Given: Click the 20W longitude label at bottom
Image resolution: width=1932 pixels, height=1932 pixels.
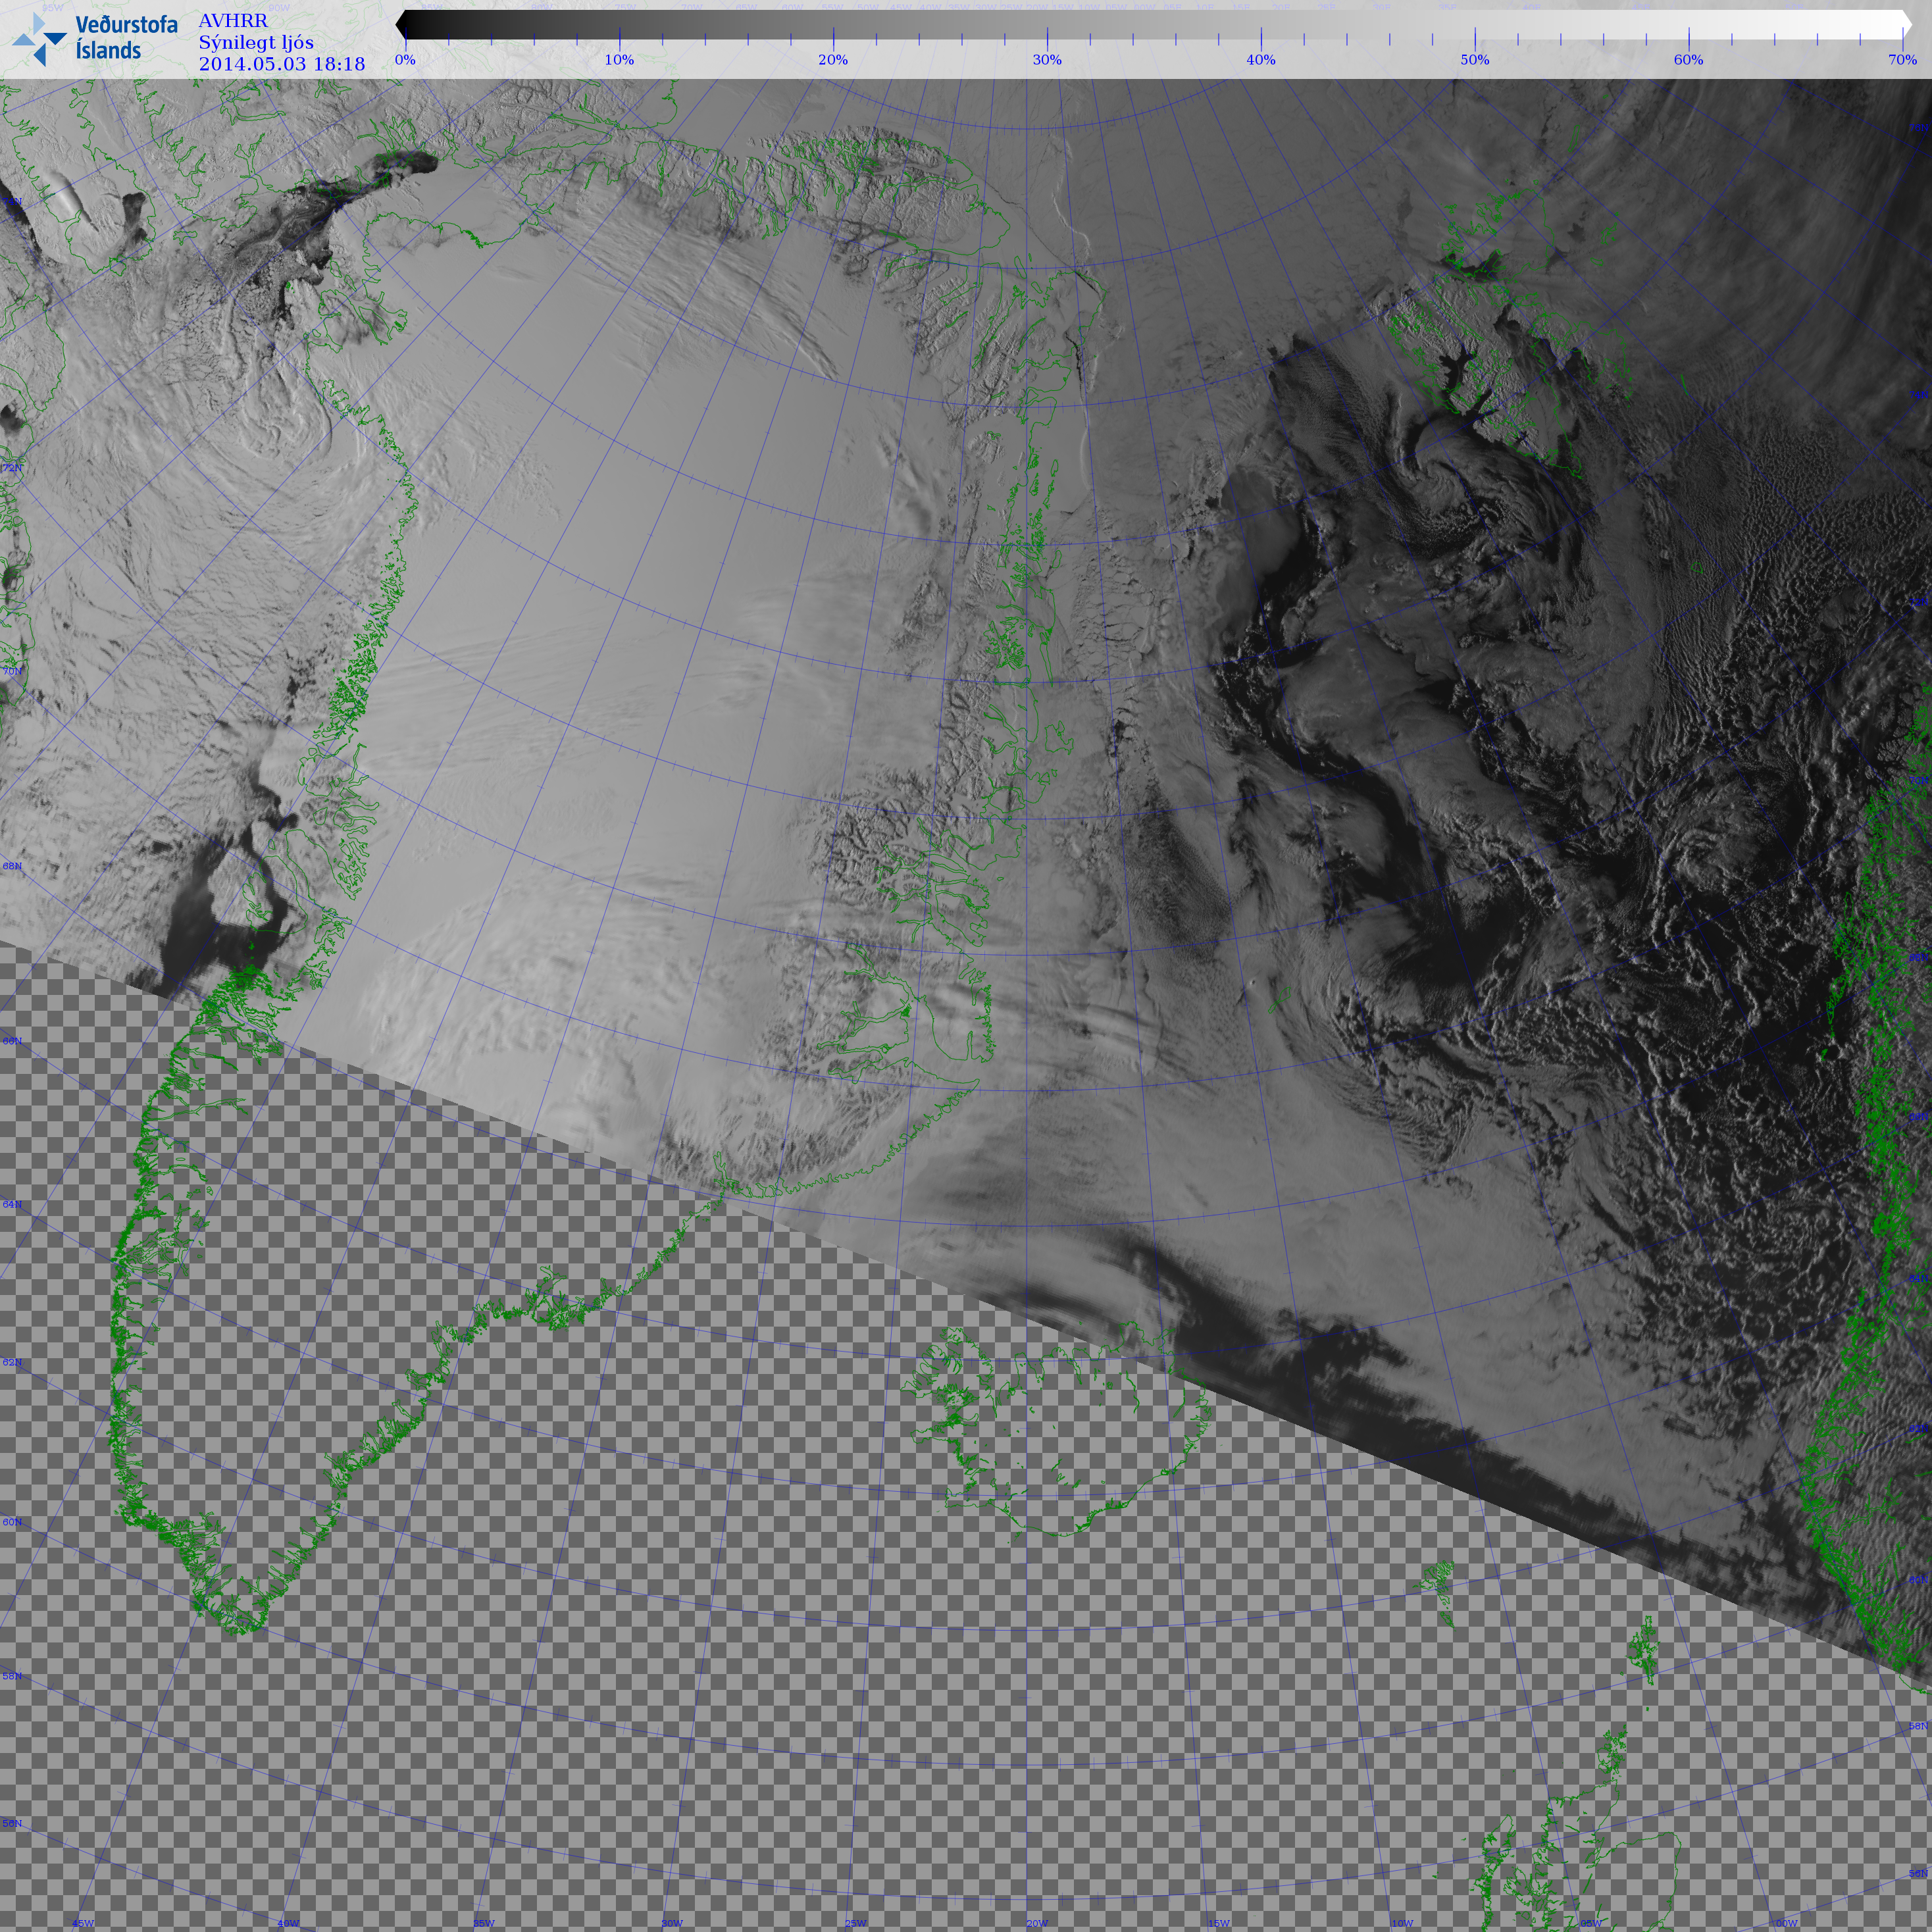Looking at the screenshot, I should tap(1037, 1923).
